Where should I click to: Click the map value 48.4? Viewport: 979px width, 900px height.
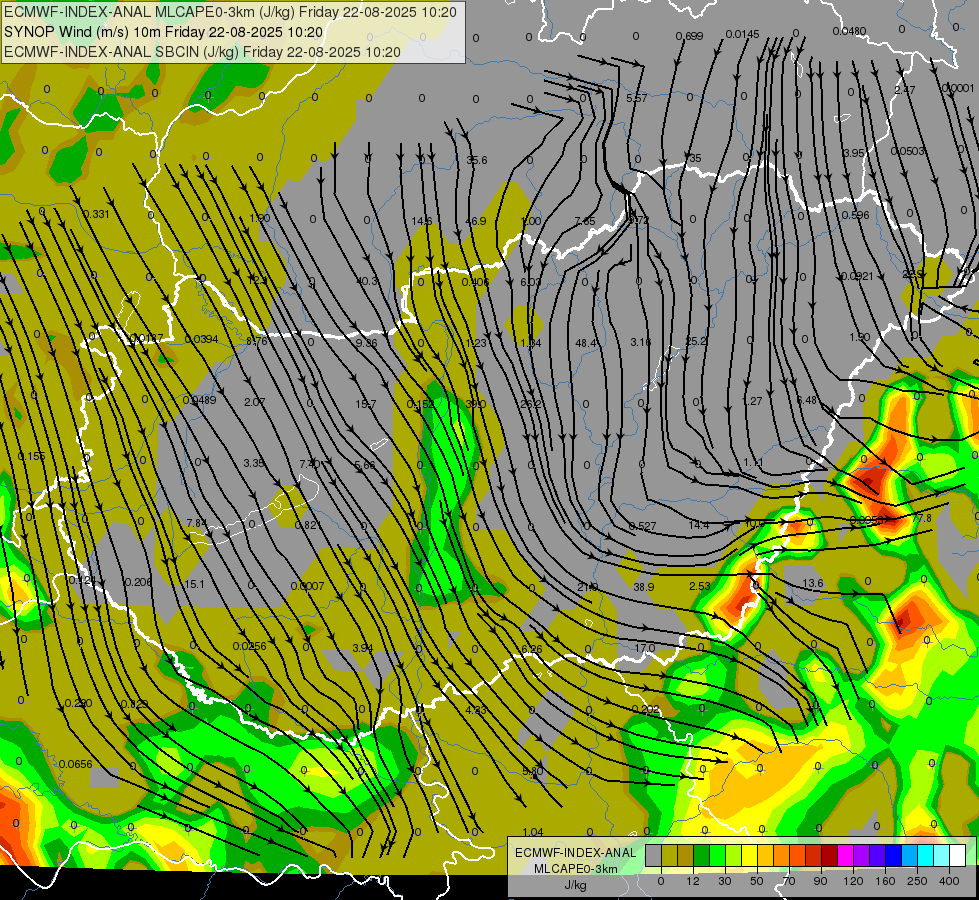click(x=586, y=343)
